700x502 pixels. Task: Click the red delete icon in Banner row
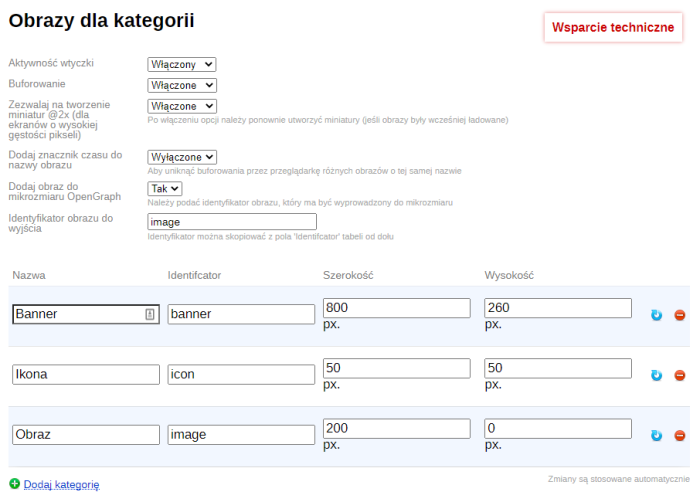click(x=680, y=315)
